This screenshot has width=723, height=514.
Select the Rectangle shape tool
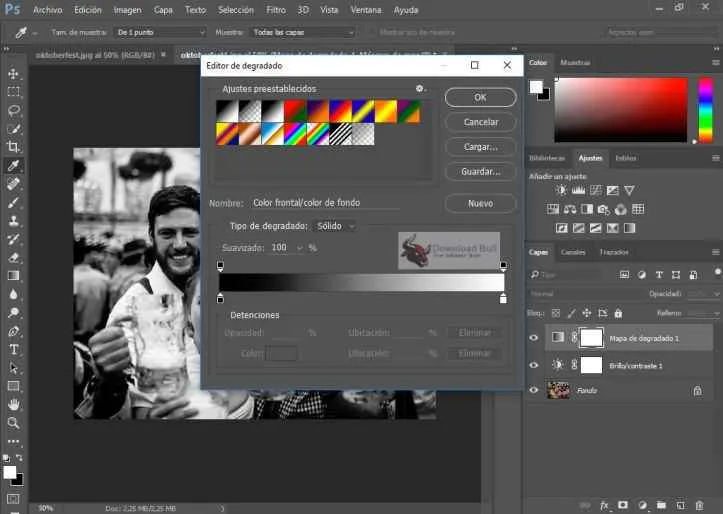click(13, 386)
